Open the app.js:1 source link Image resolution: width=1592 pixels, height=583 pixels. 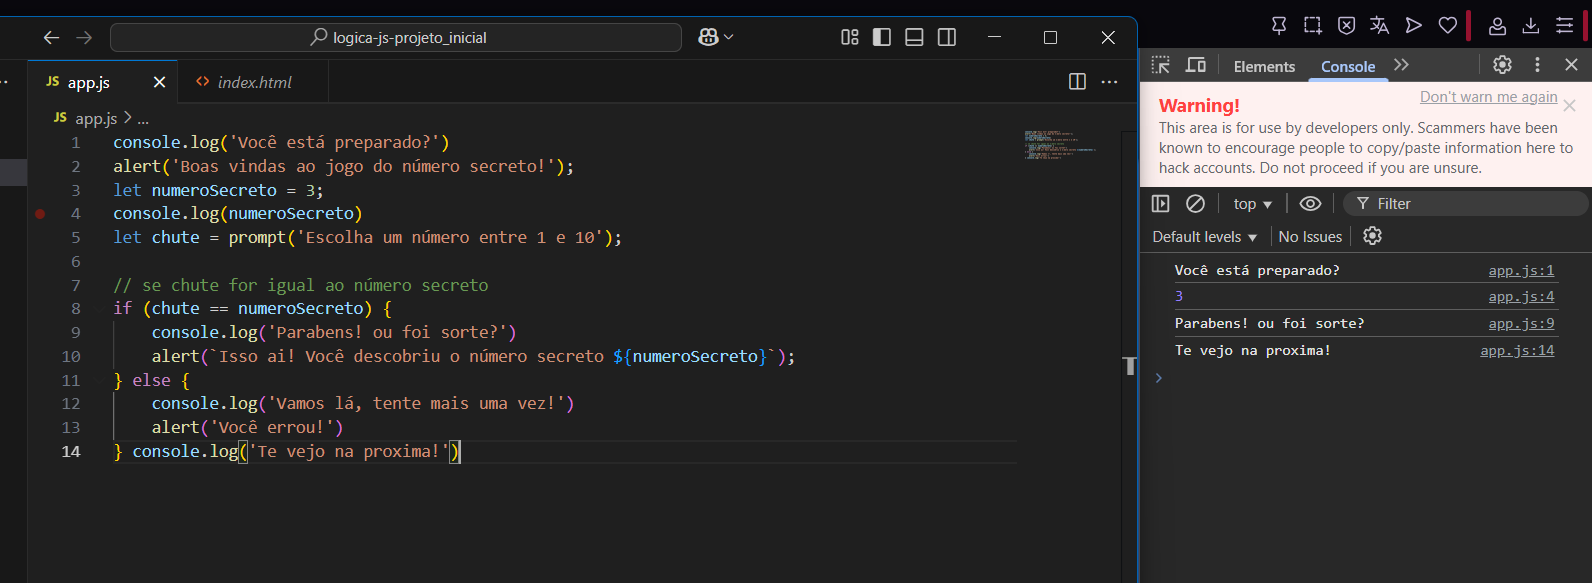[1521, 270]
